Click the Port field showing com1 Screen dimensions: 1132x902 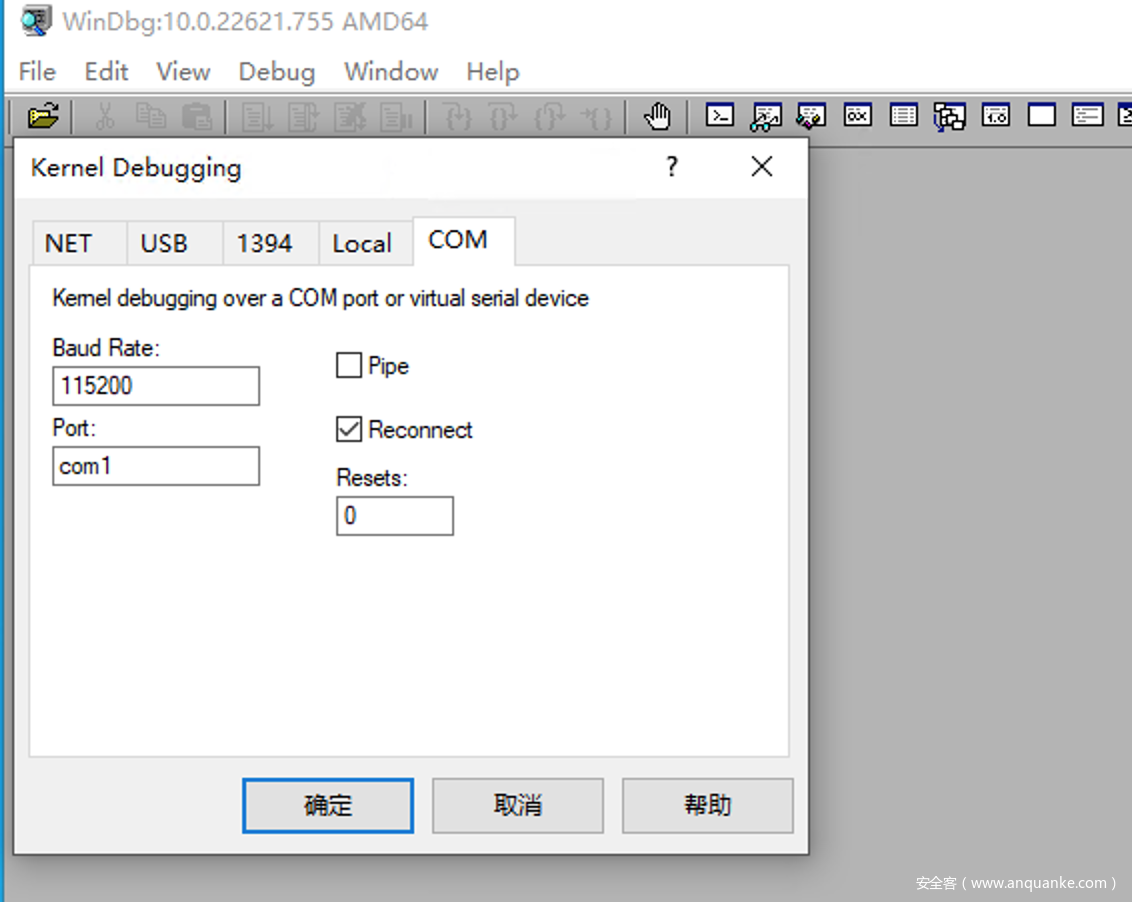click(x=156, y=466)
